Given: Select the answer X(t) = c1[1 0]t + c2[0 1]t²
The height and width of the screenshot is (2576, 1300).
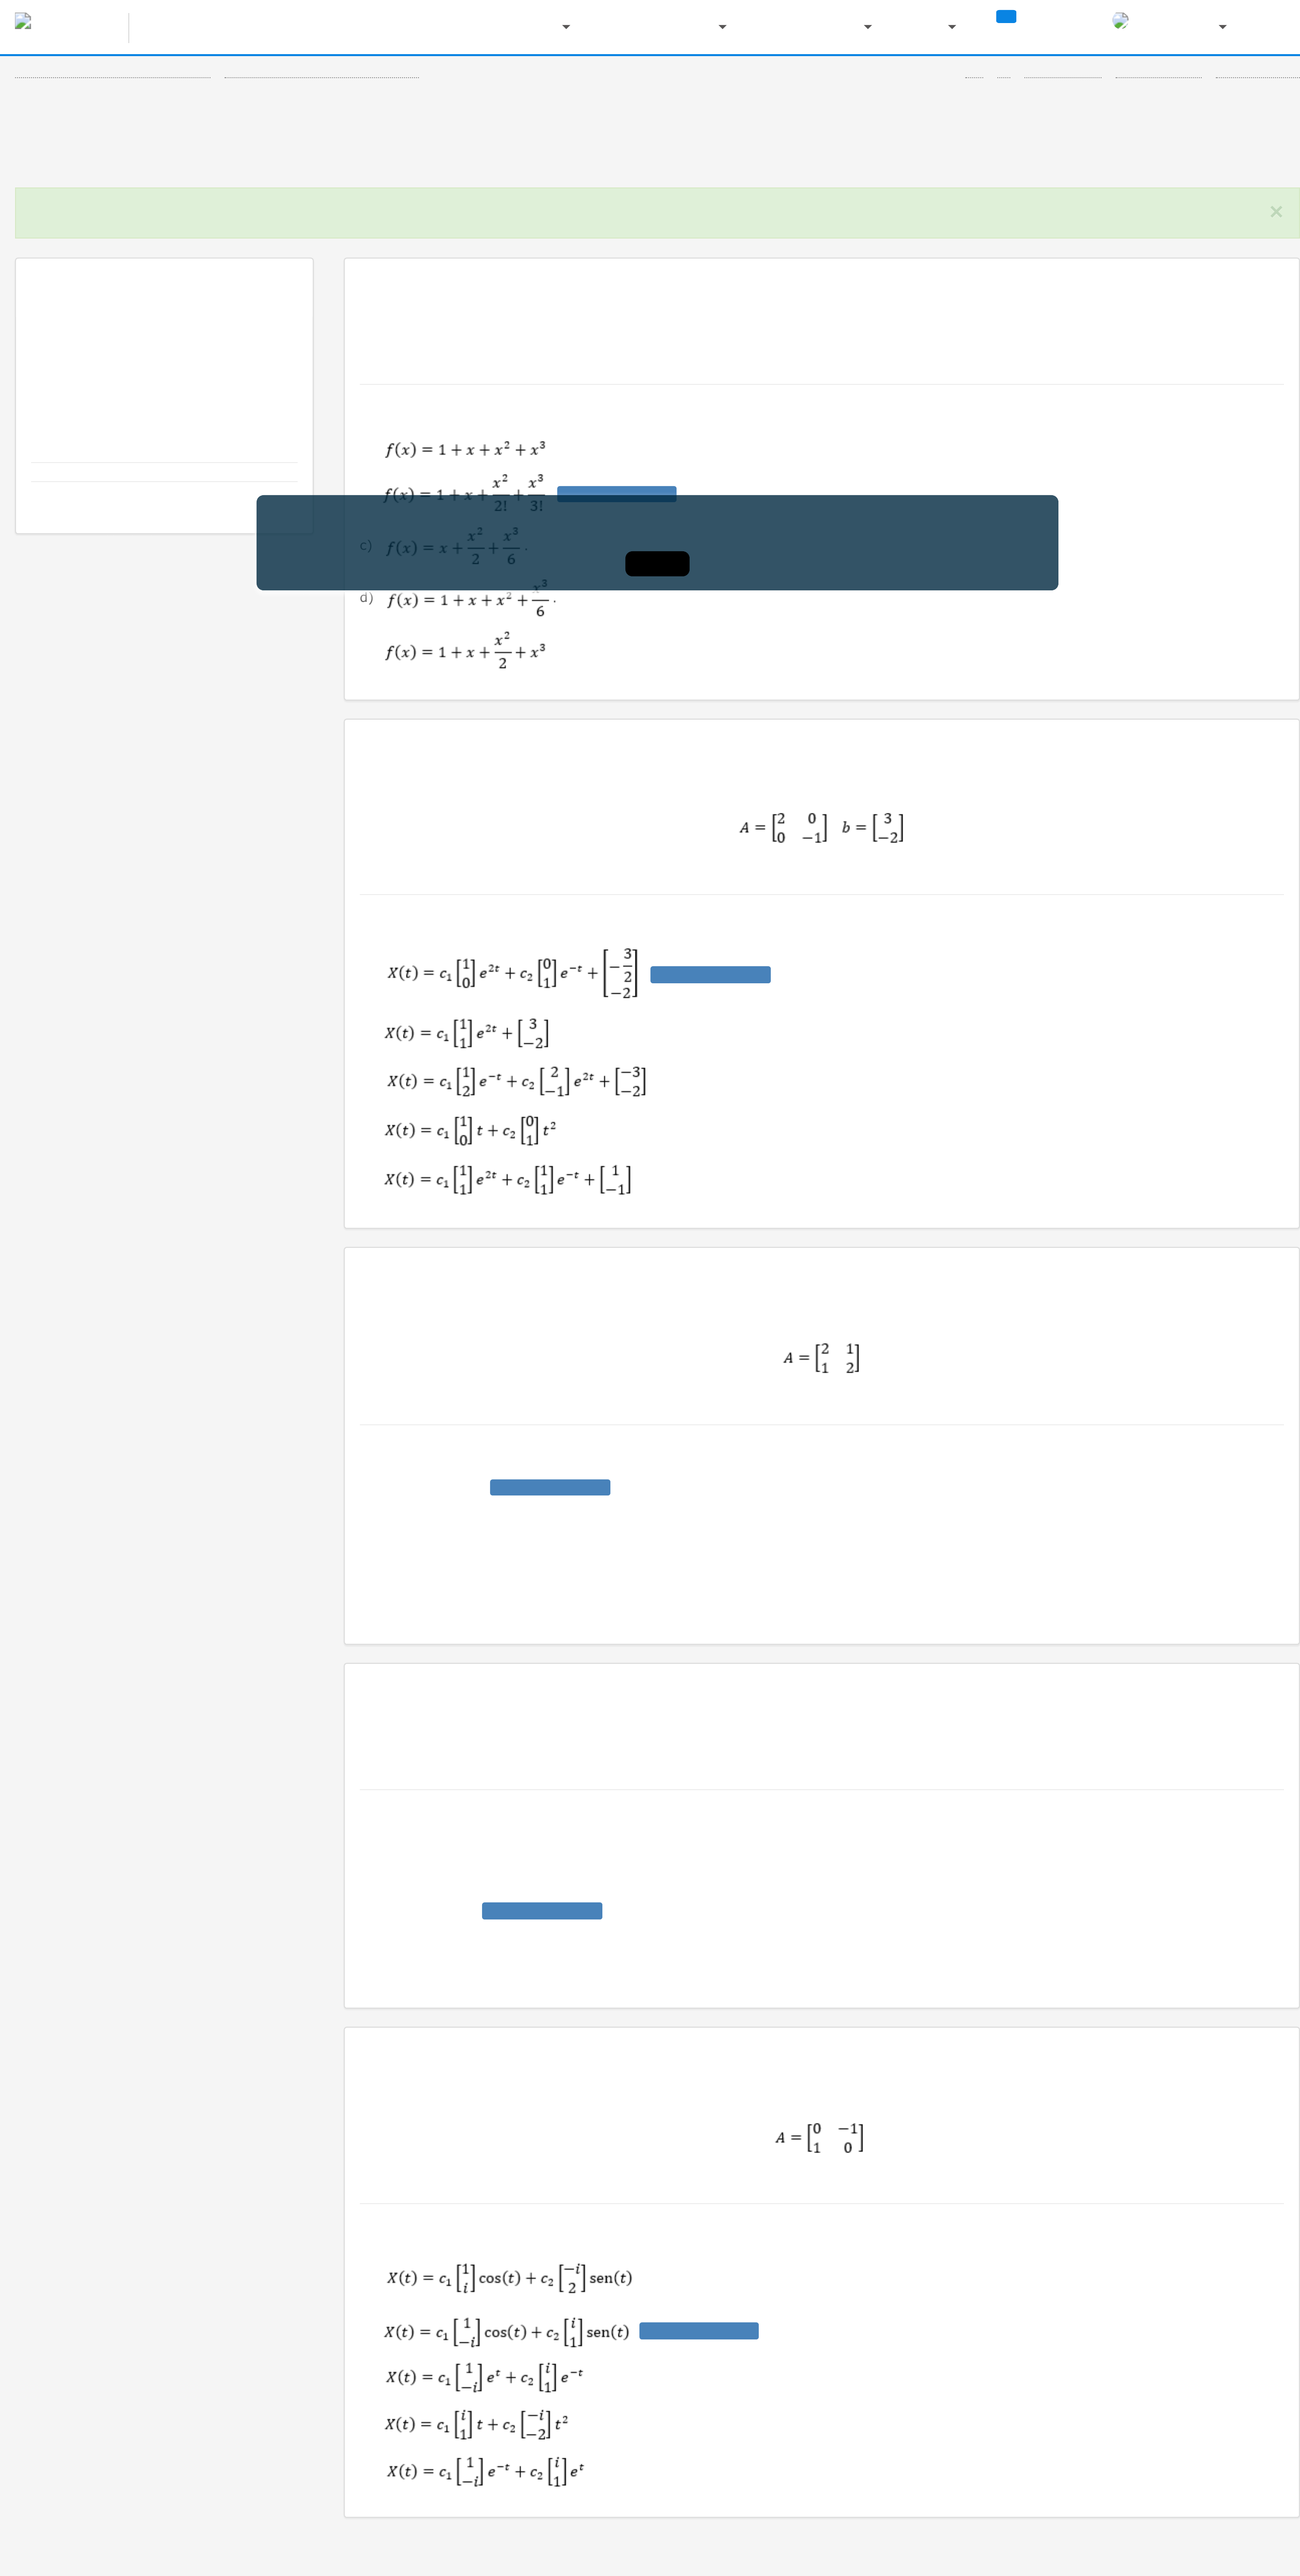Looking at the screenshot, I should (470, 1130).
